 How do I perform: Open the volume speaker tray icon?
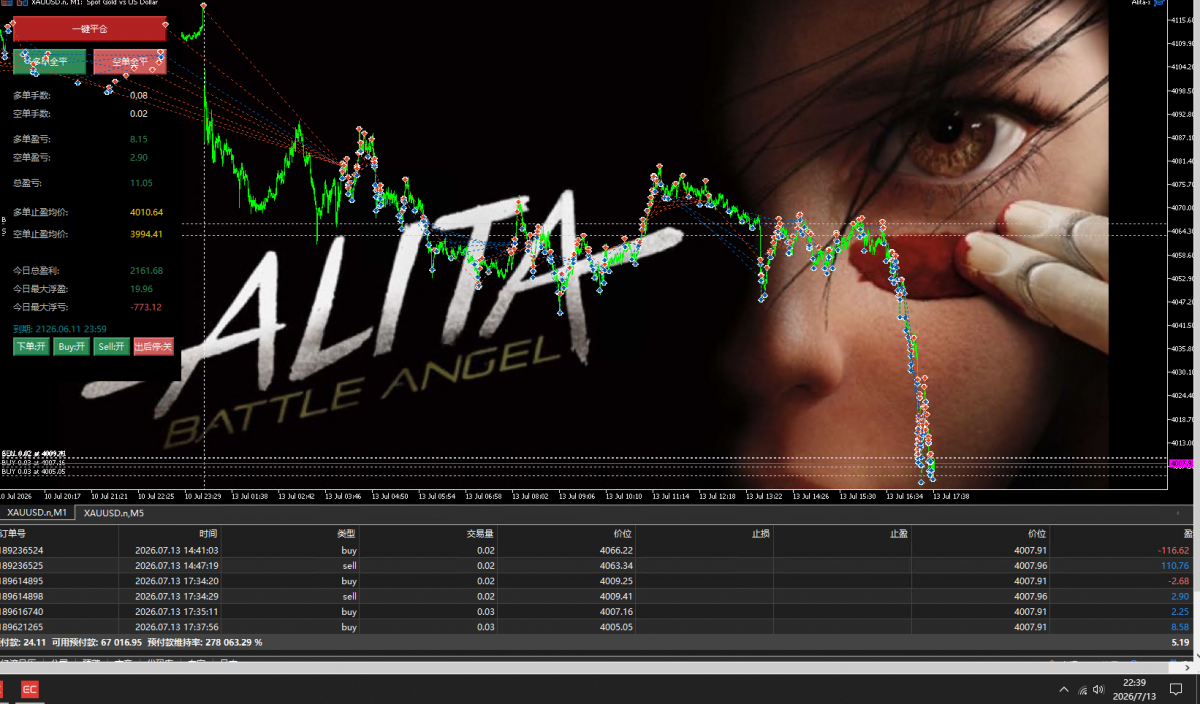click(x=1099, y=690)
